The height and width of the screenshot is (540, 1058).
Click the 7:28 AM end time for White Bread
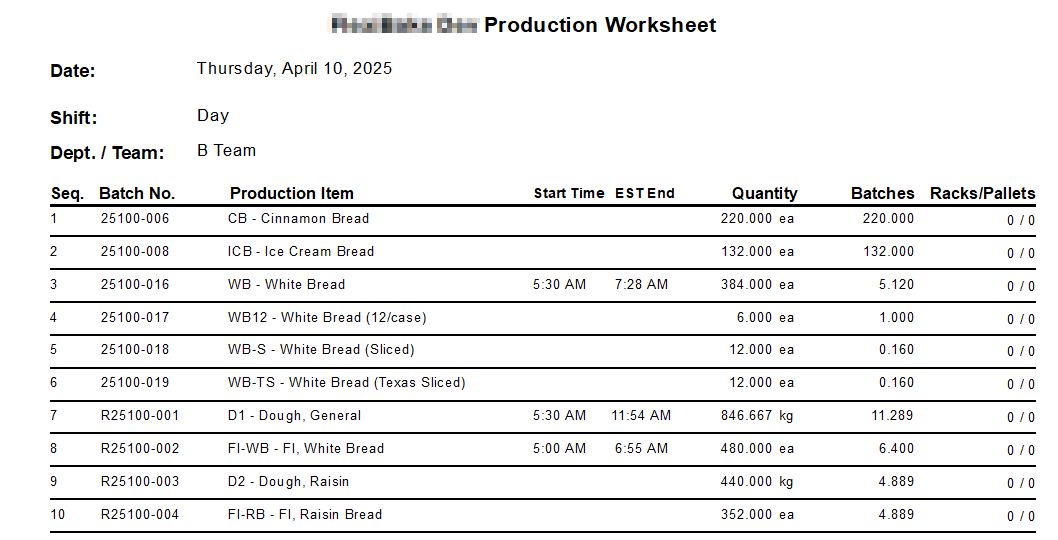coord(641,285)
